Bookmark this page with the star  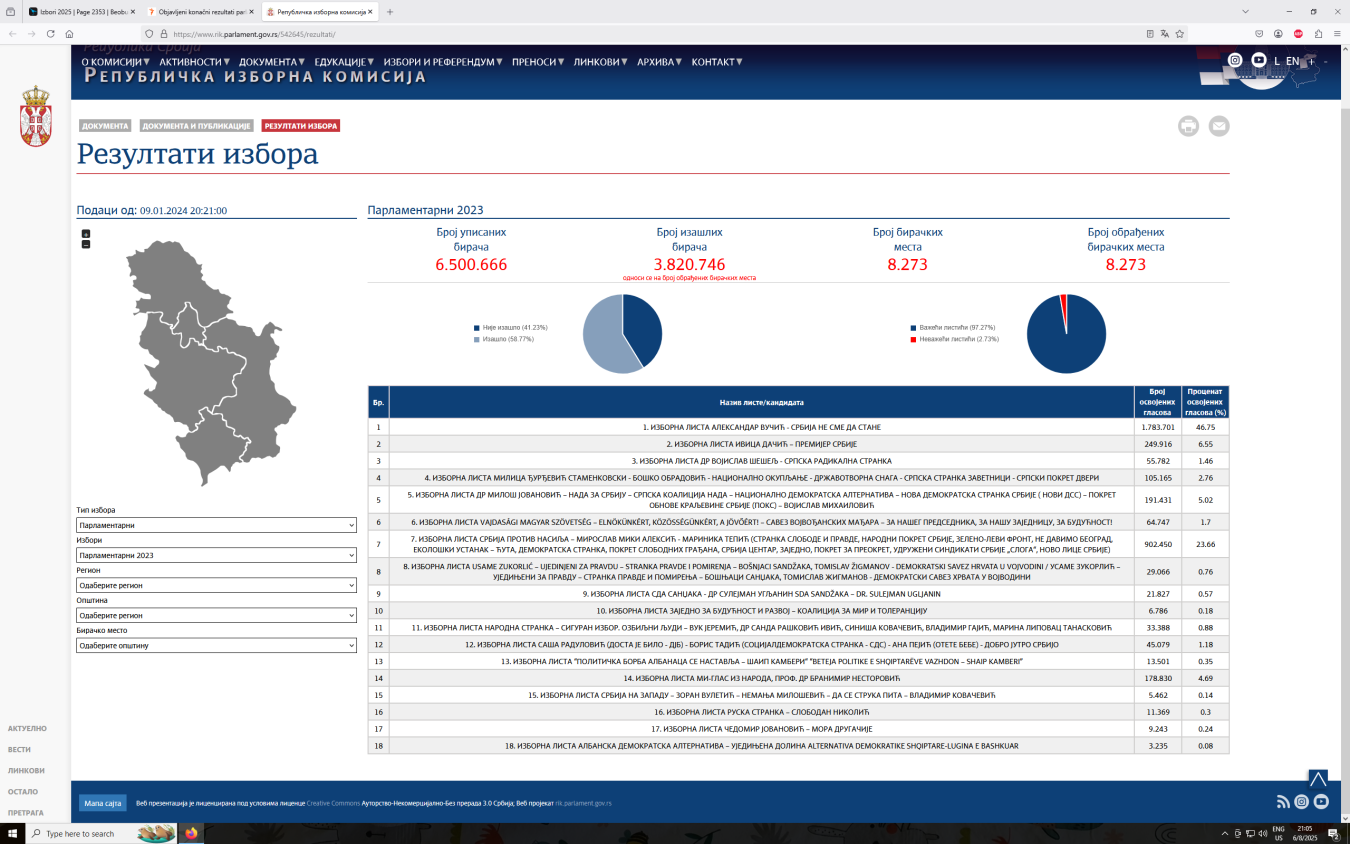[x=1180, y=33]
